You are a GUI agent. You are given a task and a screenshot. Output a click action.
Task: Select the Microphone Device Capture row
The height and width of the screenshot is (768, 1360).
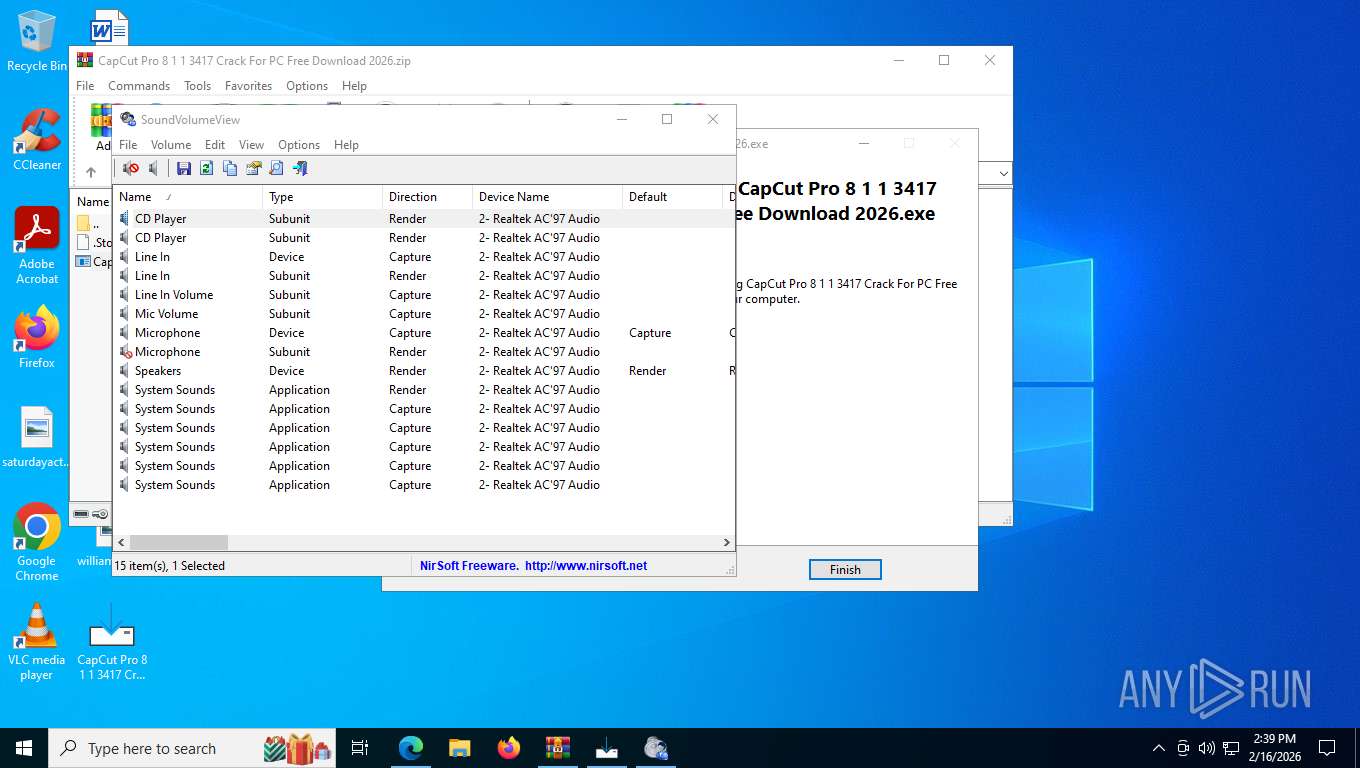point(424,333)
